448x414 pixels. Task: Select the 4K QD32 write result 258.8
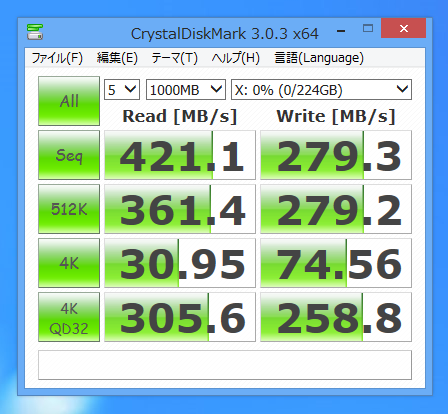point(336,317)
